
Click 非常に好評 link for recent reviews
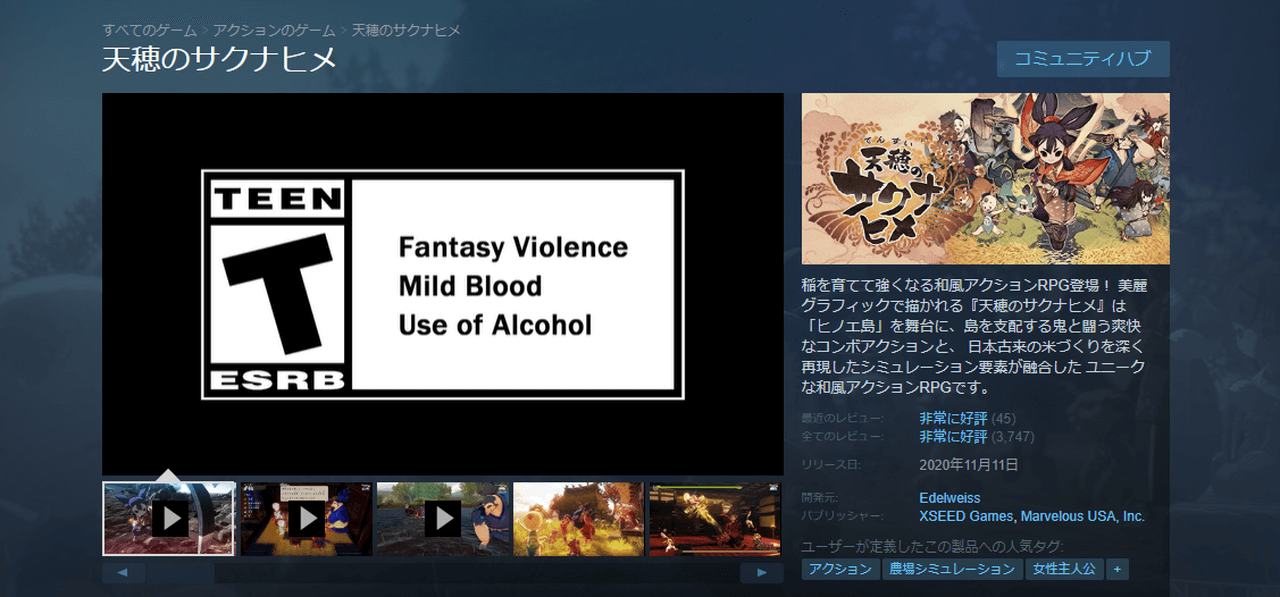(953, 418)
